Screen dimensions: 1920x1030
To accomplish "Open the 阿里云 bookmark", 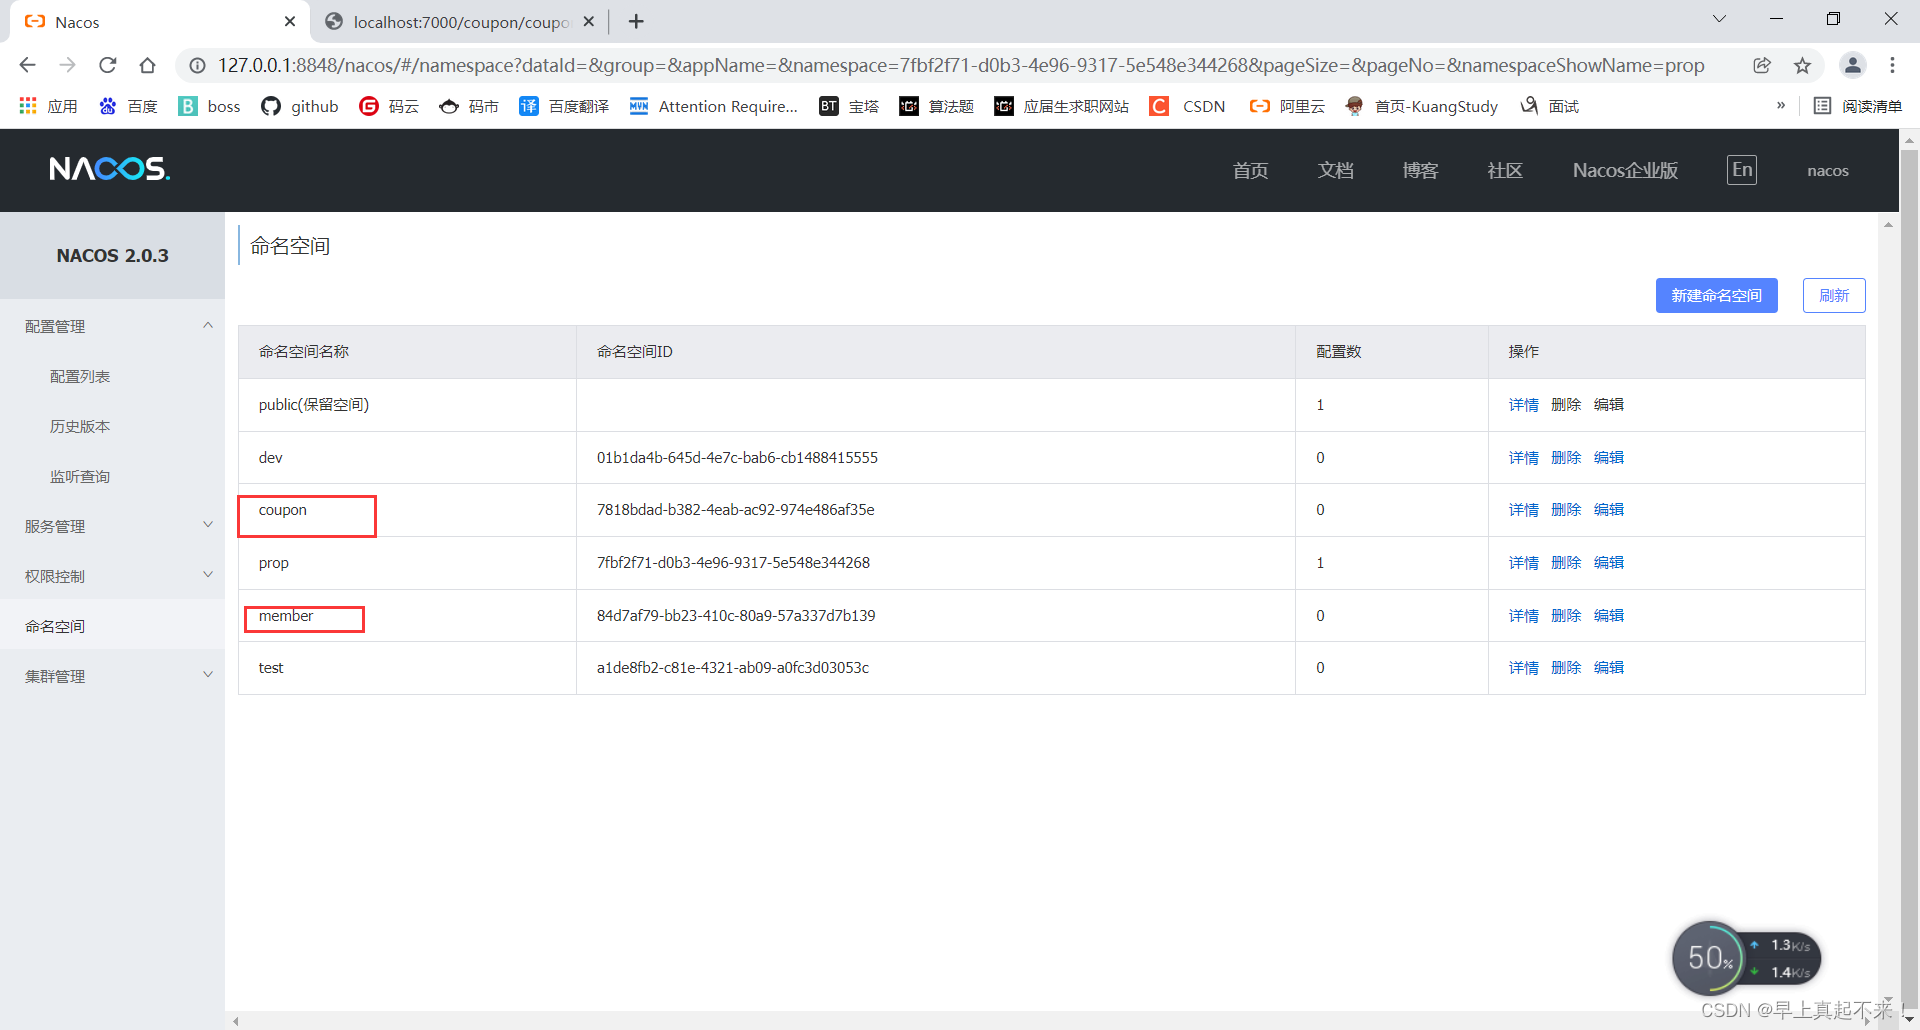I will [x=1287, y=106].
